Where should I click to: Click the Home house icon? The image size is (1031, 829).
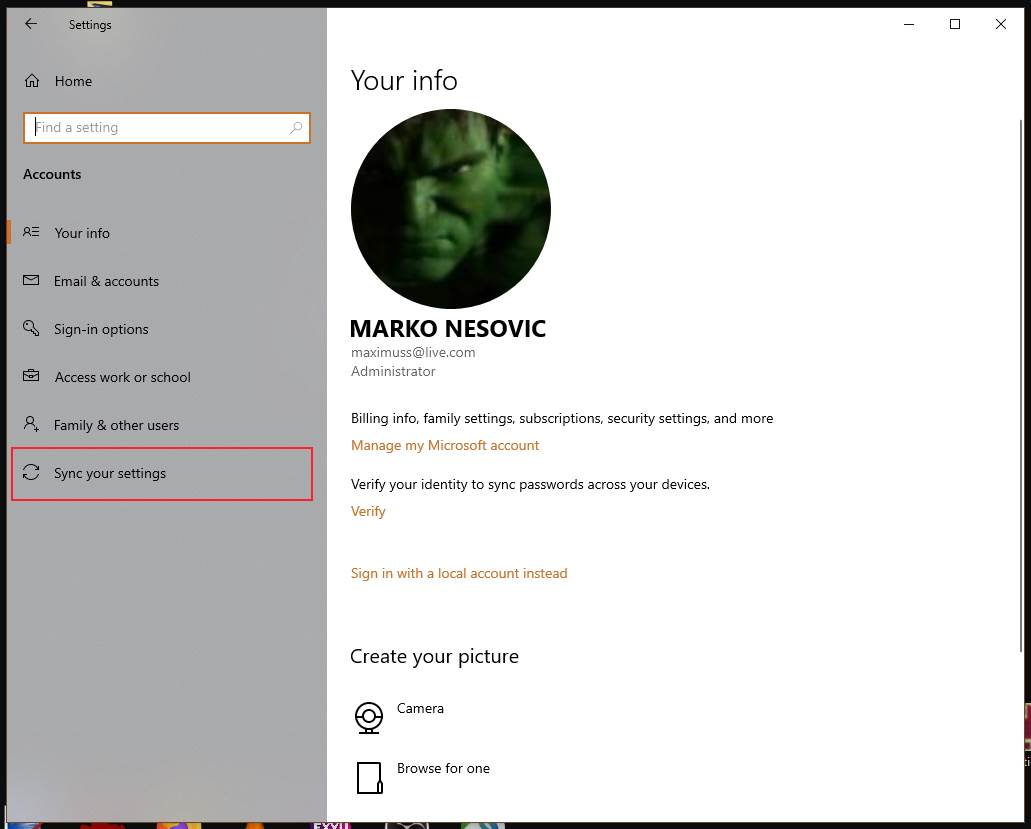coord(32,81)
